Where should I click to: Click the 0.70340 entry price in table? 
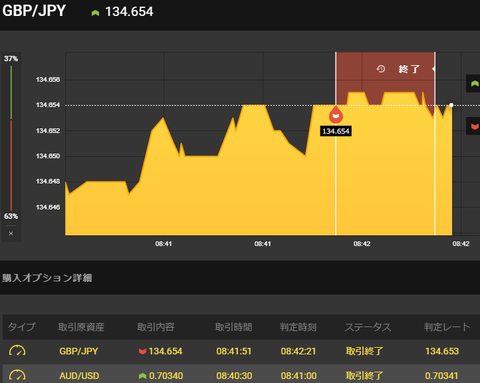[166, 376]
